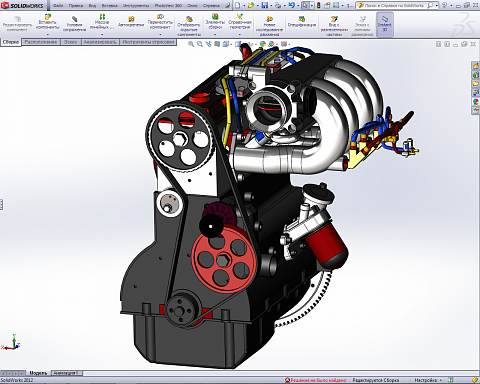
Task: Click the Options icon in the quick toolbar
Action: pos(336,5)
